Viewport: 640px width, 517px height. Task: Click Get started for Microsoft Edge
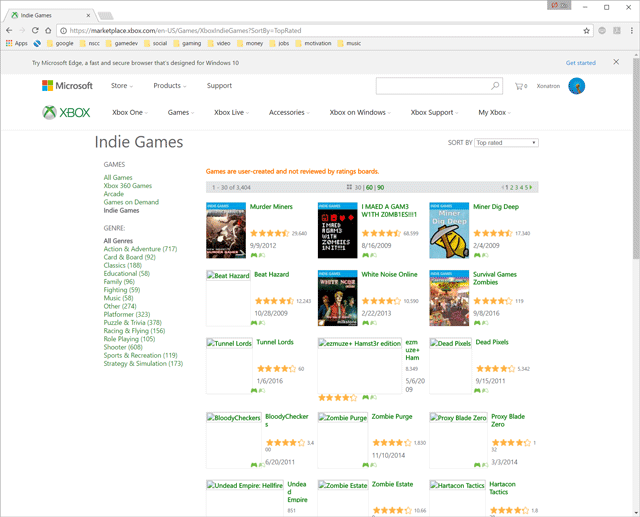coord(580,63)
